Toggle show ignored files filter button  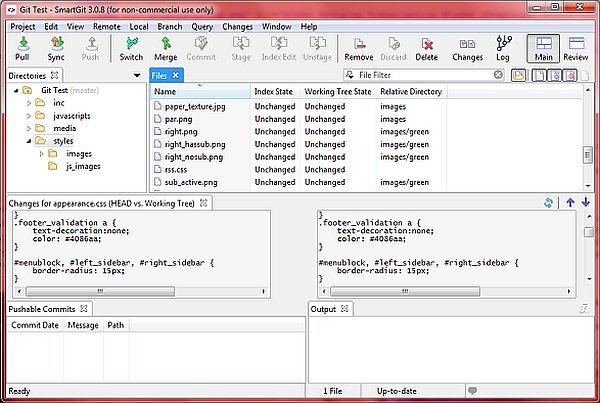[x=570, y=75]
